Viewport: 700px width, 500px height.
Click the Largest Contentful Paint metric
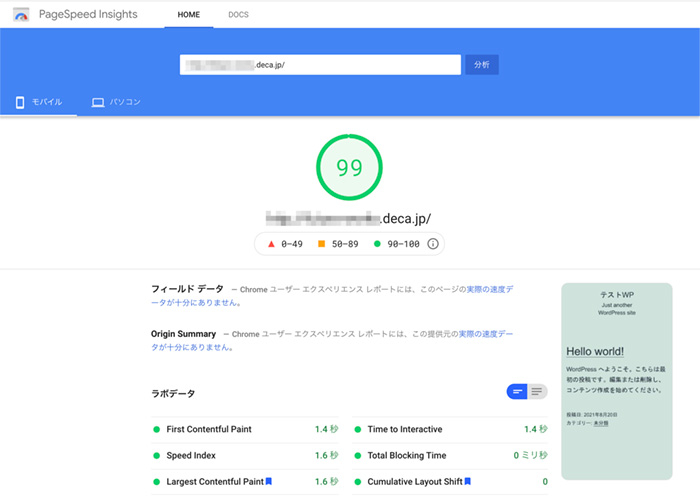tap(245, 482)
